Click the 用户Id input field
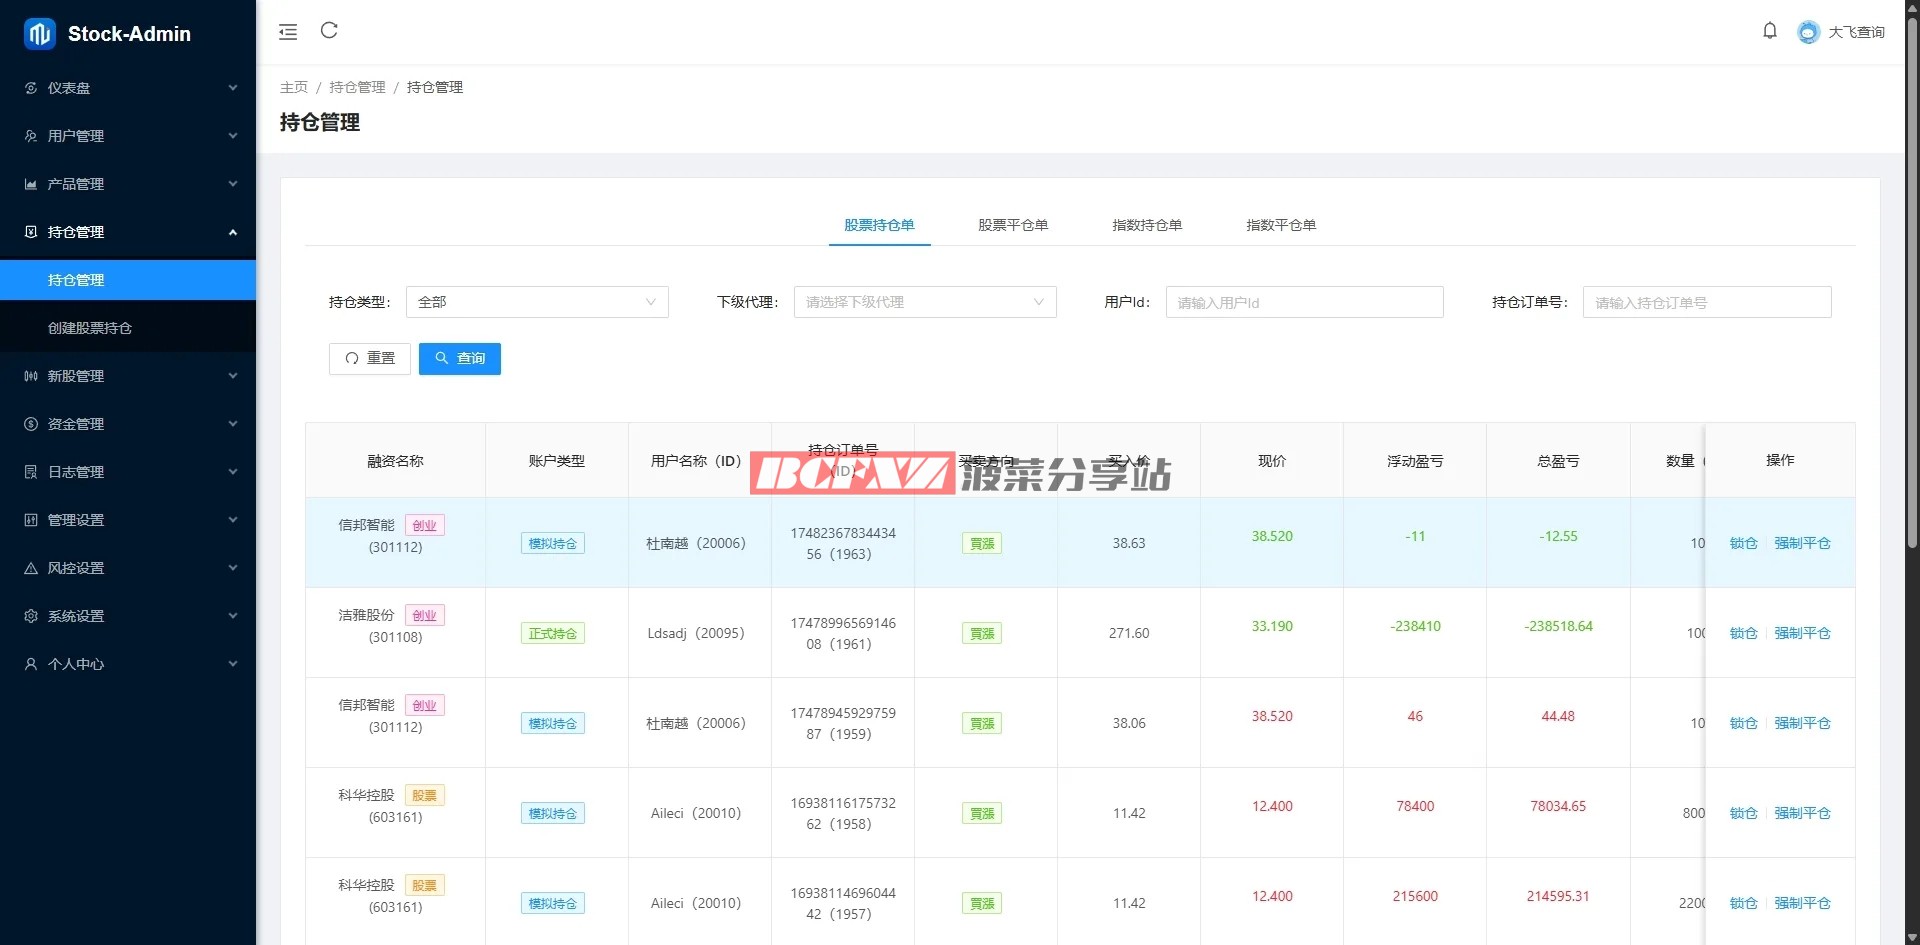 pyautogui.click(x=1304, y=302)
